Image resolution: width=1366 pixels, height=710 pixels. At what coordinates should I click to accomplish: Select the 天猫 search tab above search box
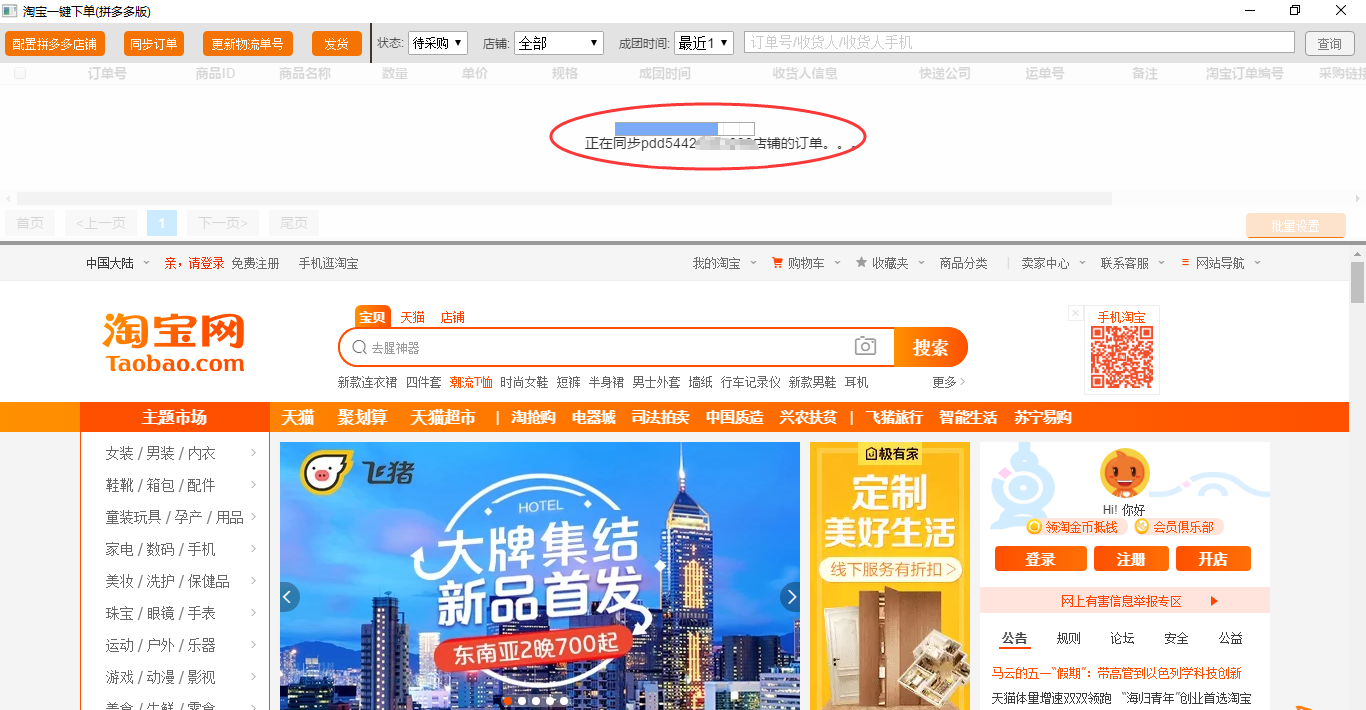[x=412, y=317]
